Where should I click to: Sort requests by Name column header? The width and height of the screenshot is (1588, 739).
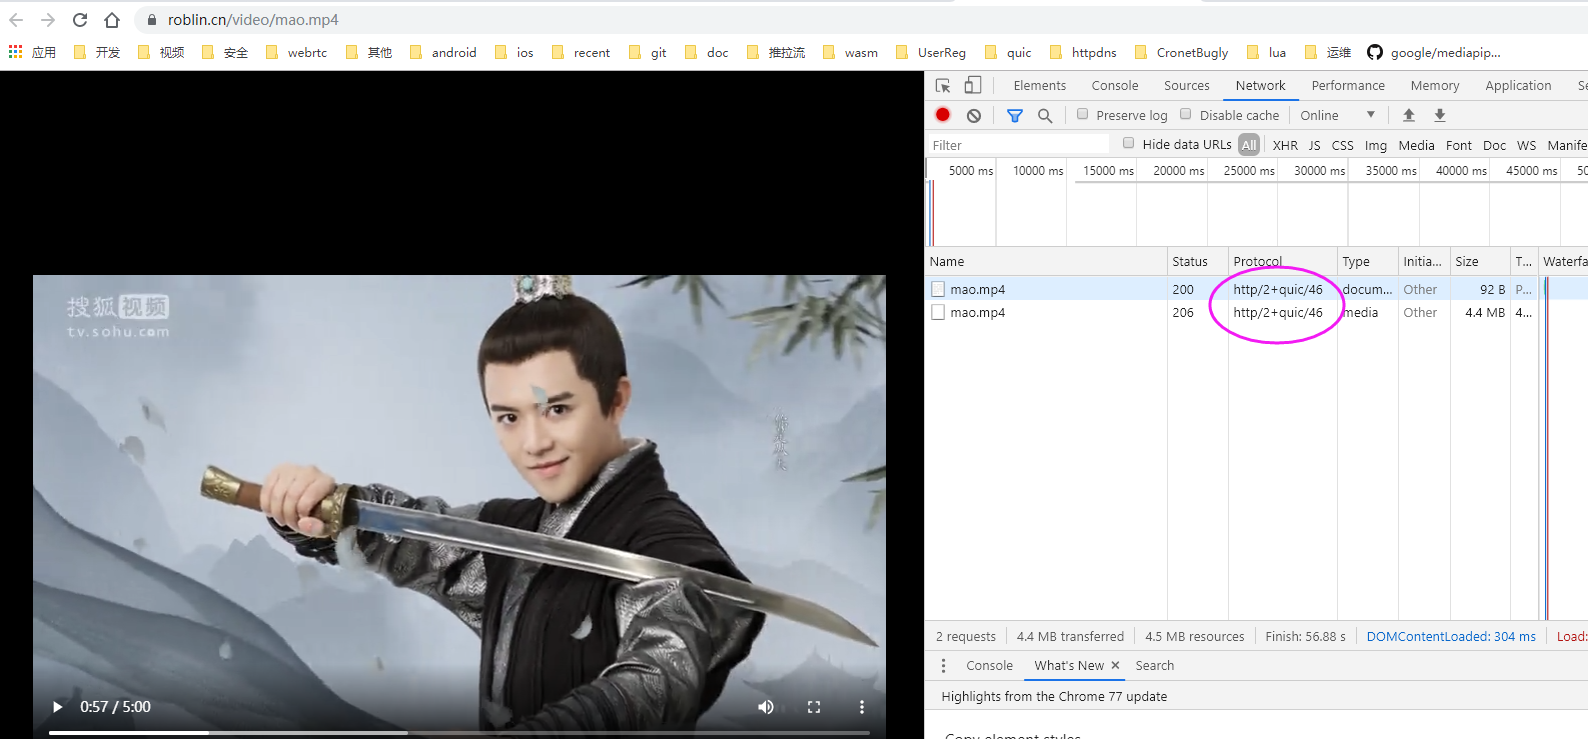tap(1046, 261)
